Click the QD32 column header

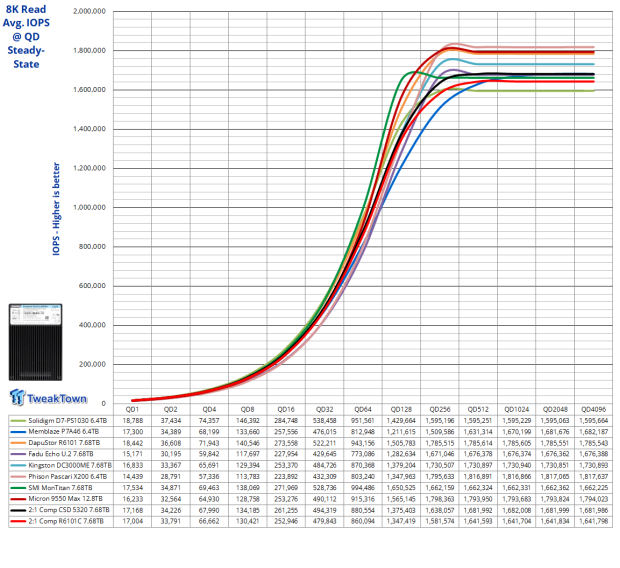pos(322,410)
